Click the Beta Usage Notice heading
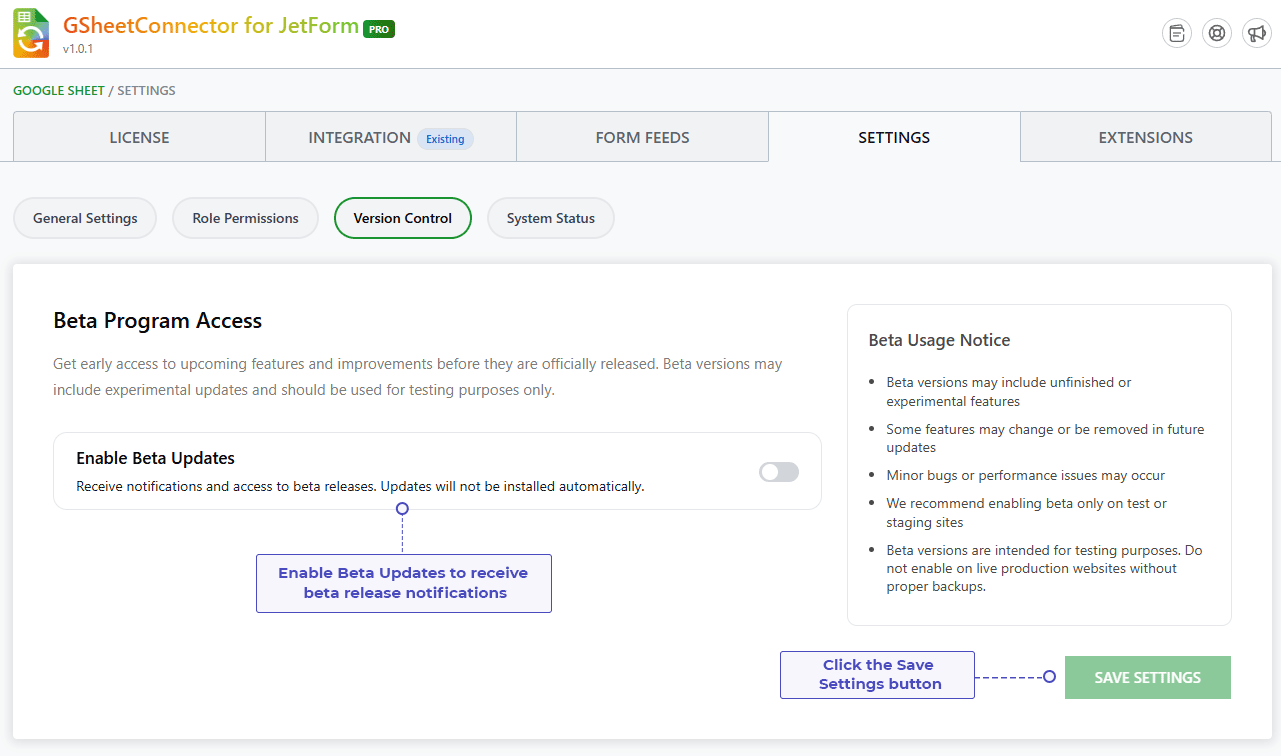The width and height of the screenshot is (1281, 756). click(x=939, y=340)
